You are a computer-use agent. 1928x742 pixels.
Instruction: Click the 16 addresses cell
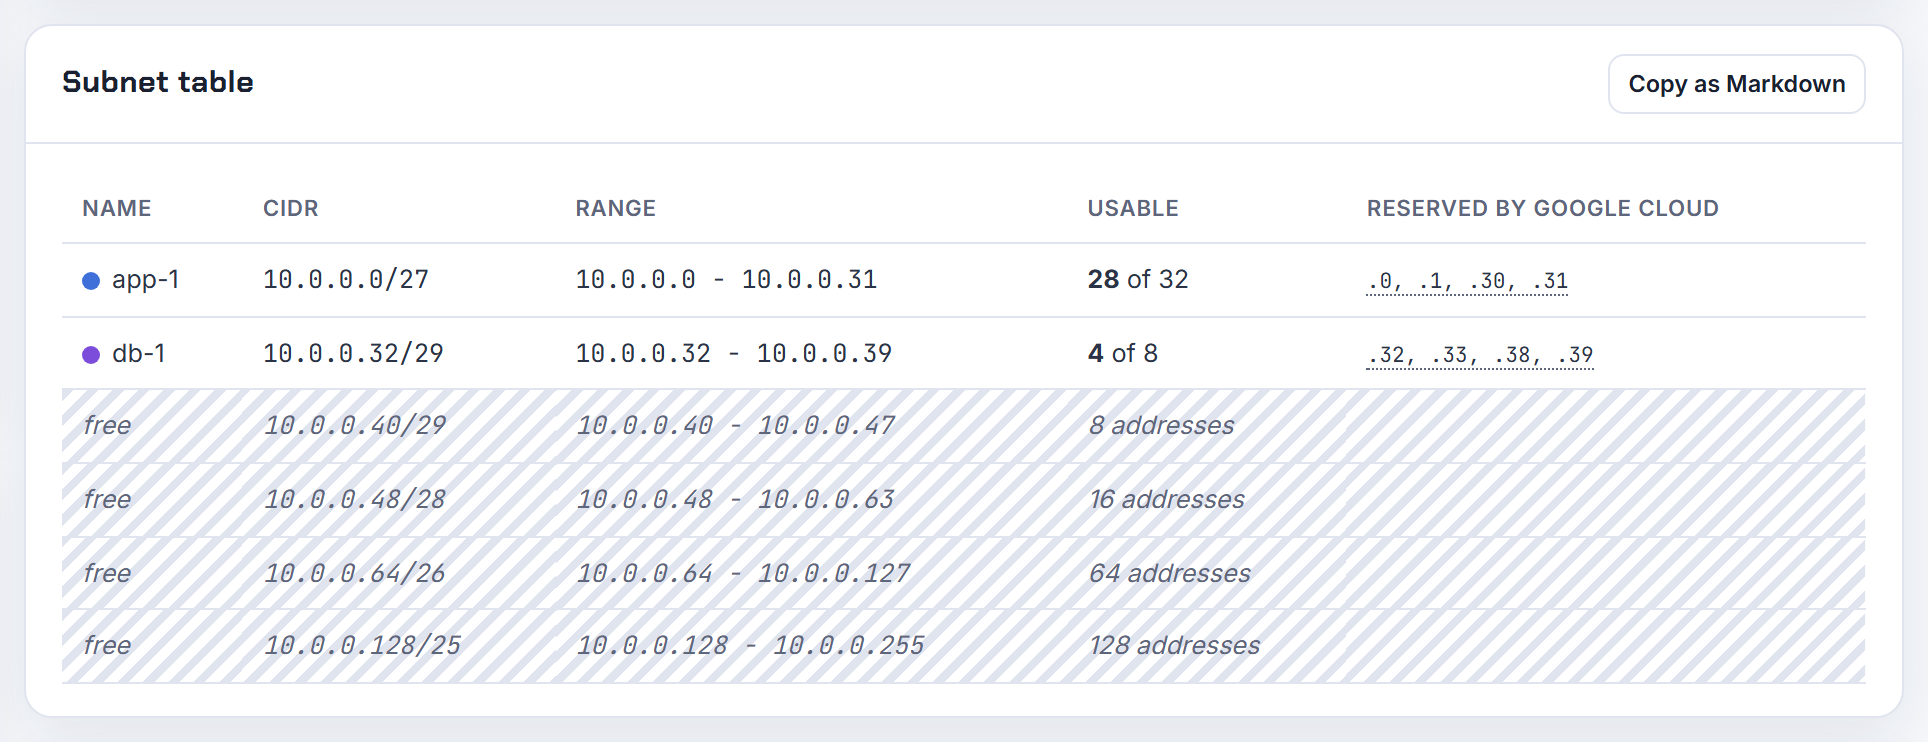click(1167, 500)
